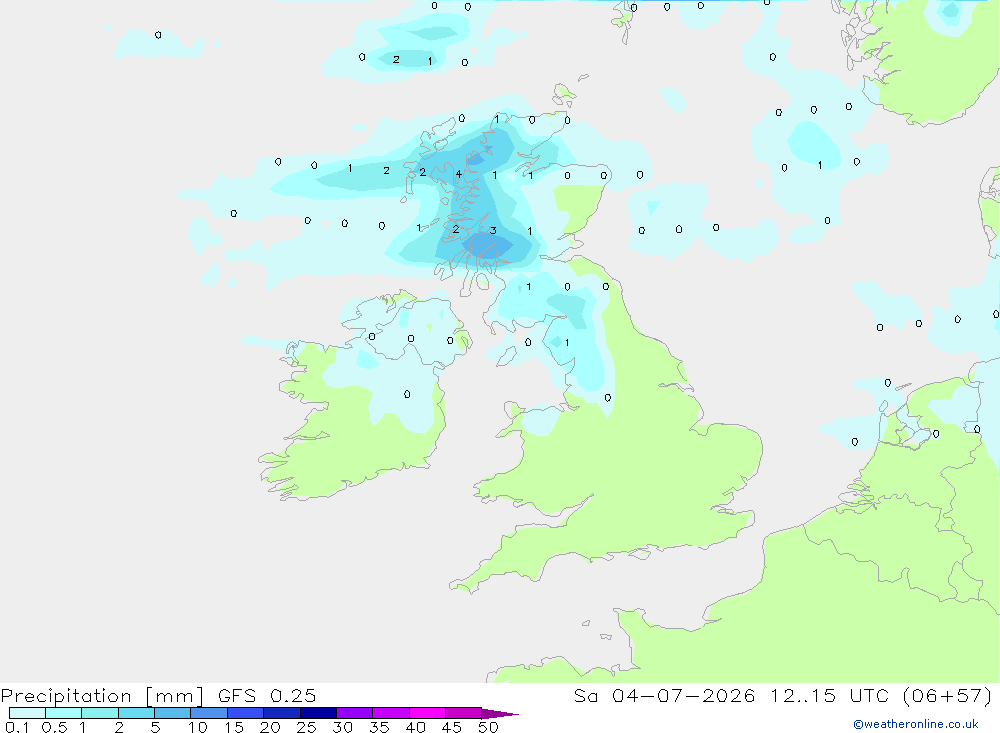The height and width of the screenshot is (733, 1000).
Task: Click the 40–45 mm magenta legend box
Action: pyautogui.click(x=427, y=713)
